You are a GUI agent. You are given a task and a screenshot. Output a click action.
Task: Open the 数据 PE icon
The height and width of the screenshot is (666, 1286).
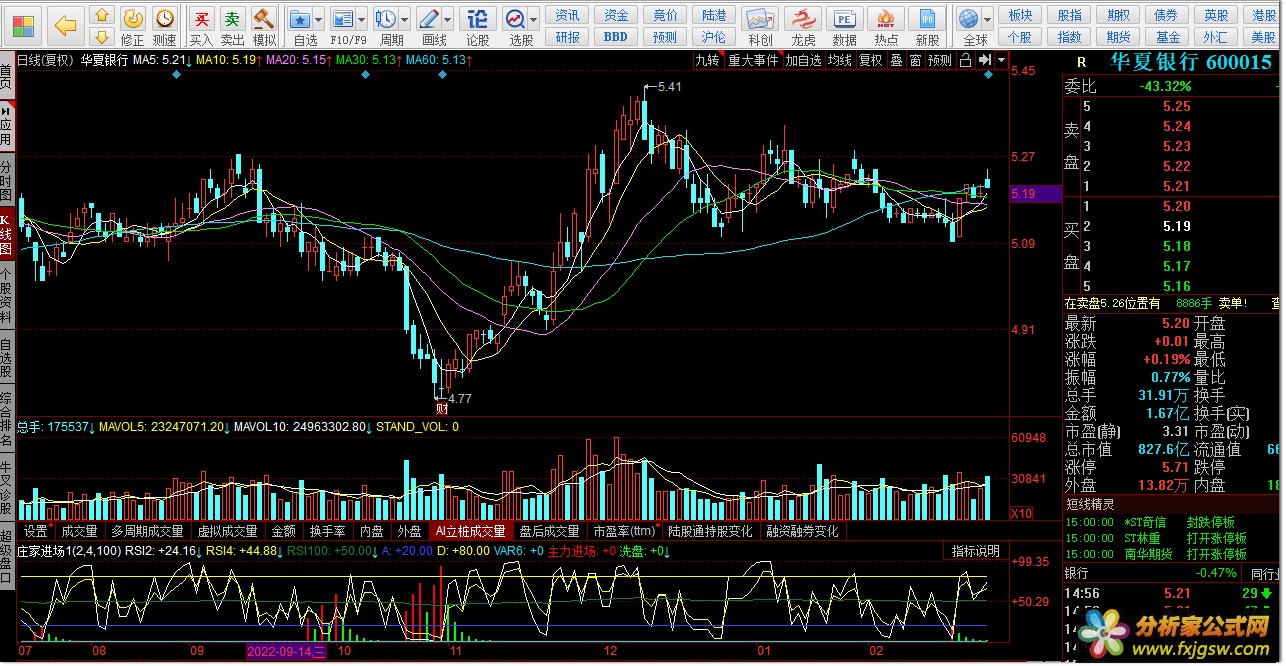pyautogui.click(x=845, y=18)
